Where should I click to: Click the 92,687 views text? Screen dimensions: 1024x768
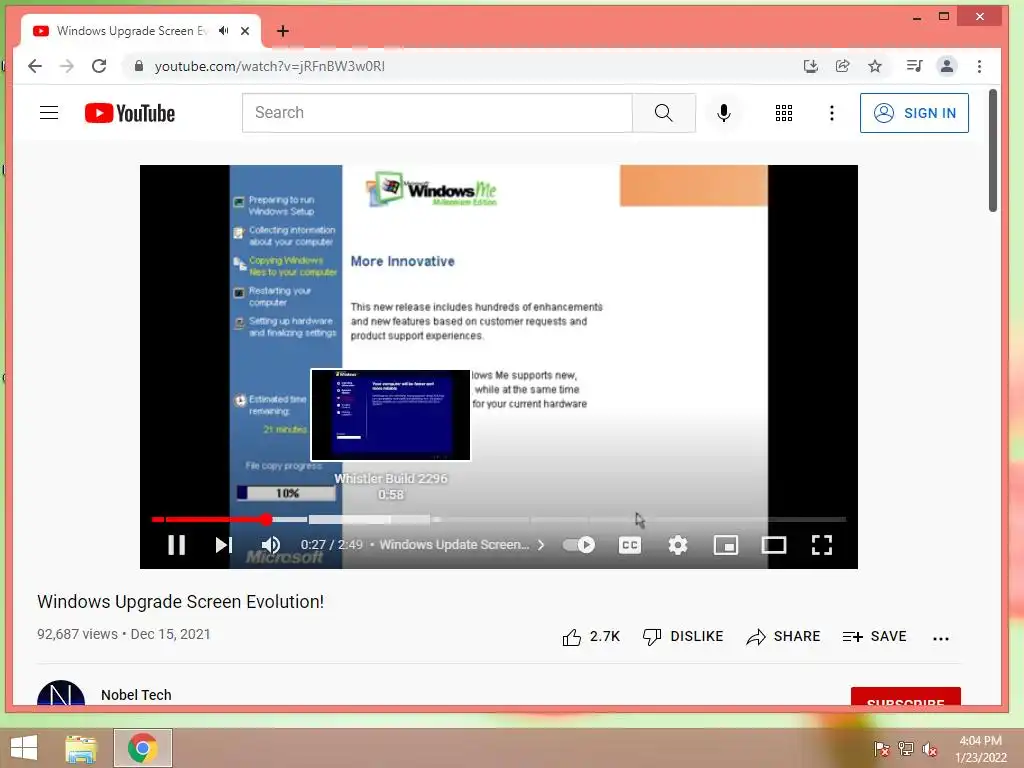[77, 634]
